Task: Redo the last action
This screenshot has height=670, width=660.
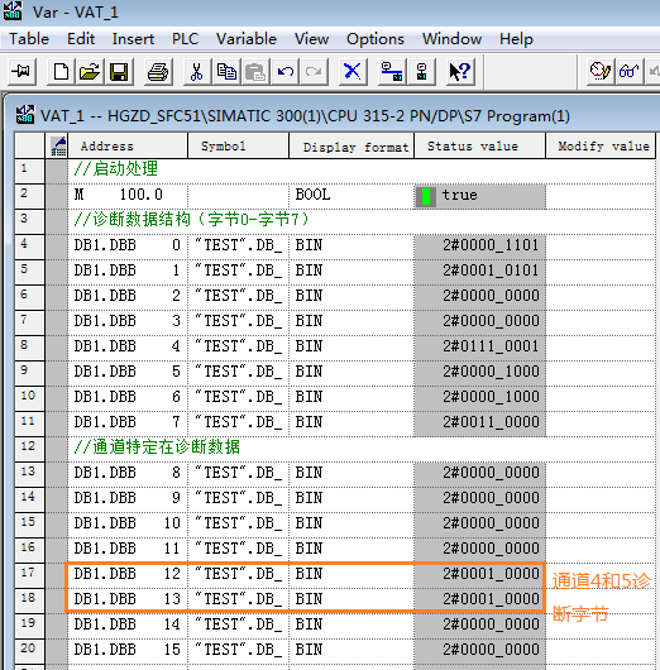Action: click(314, 71)
